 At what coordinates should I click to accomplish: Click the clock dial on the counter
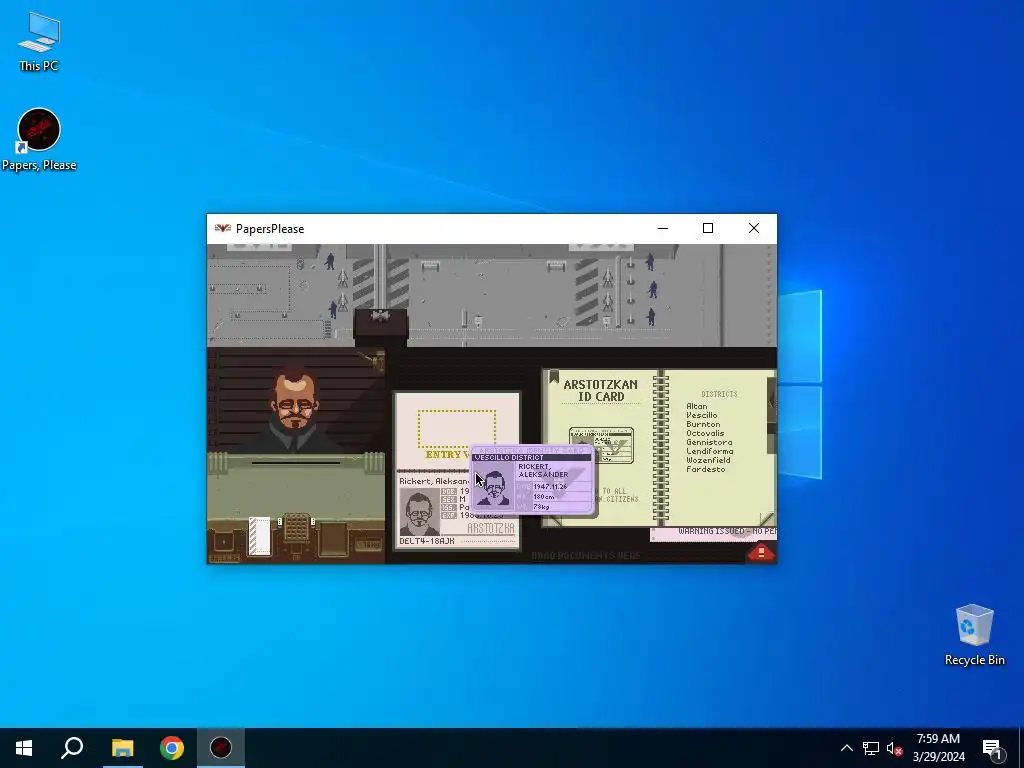point(223,542)
